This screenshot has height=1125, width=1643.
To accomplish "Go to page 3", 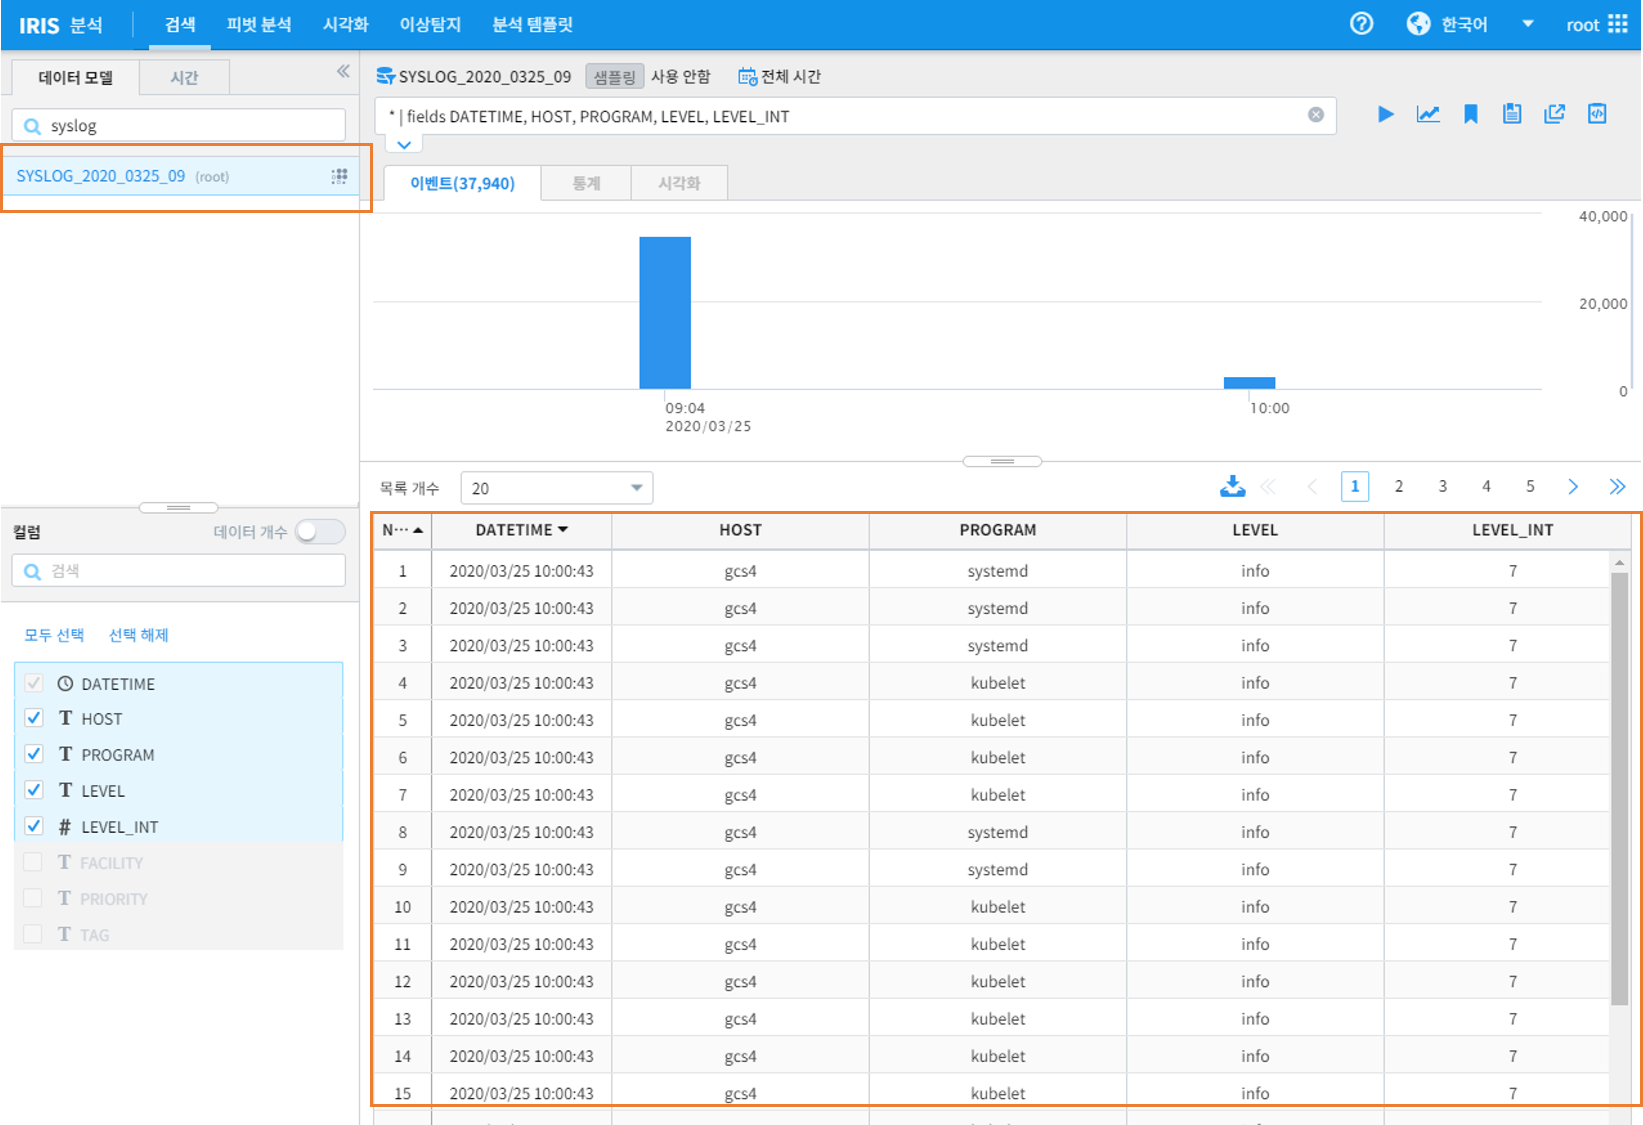I will click(x=1442, y=486).
